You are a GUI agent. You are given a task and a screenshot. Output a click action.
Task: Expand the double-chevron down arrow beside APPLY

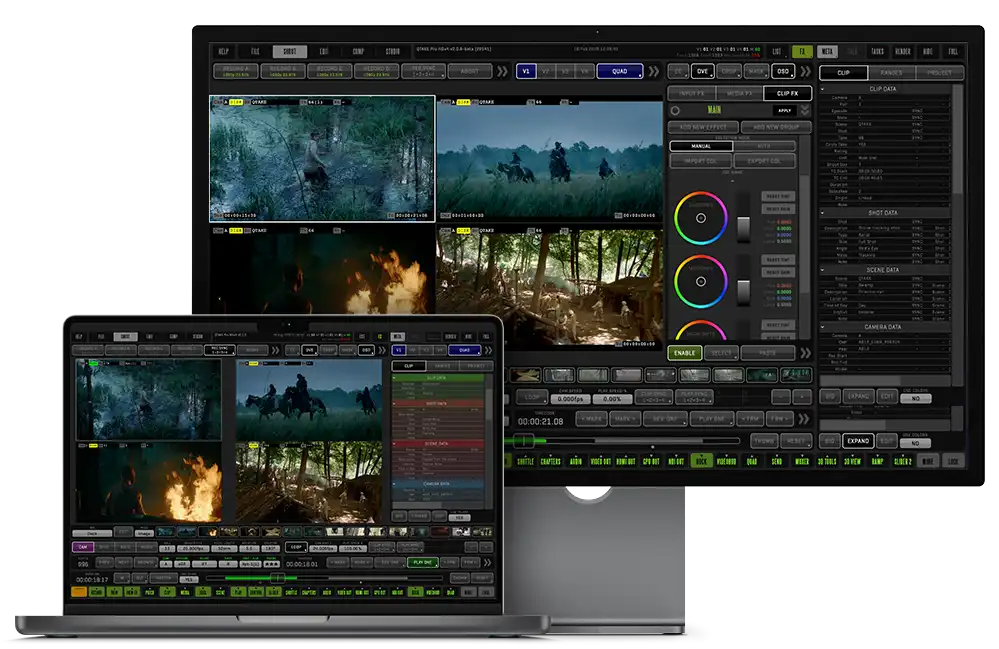[x=805, y=110]
